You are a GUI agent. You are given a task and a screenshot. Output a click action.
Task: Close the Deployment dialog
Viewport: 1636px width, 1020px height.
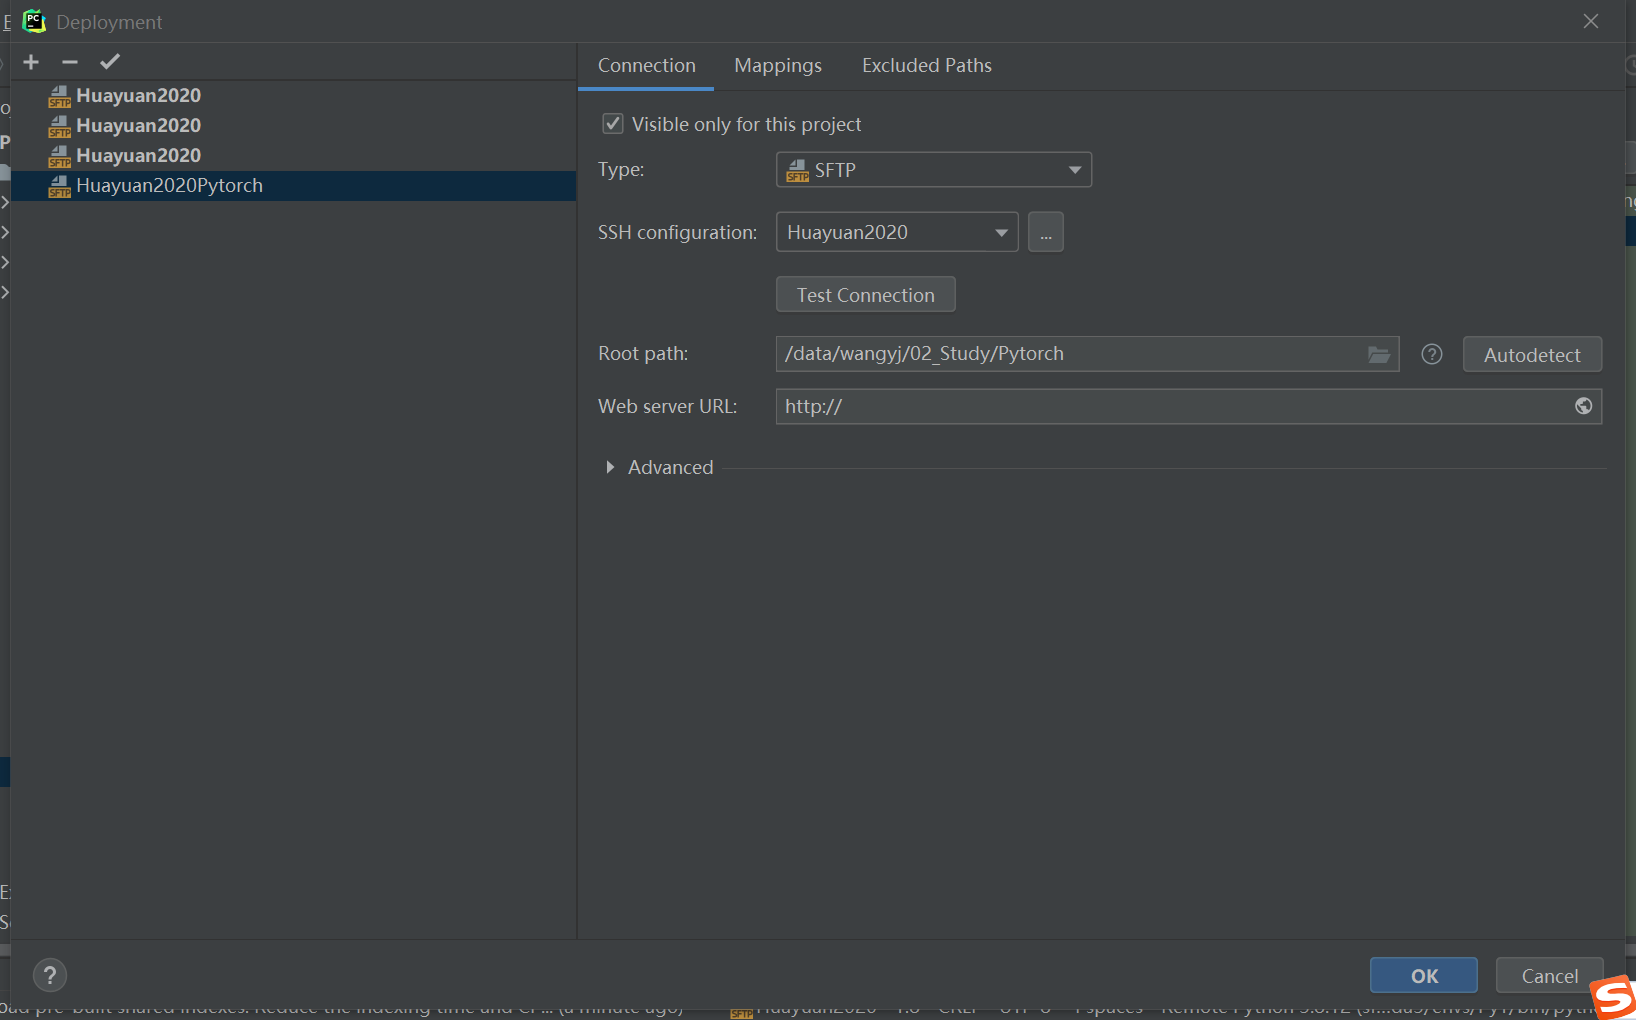(x=1591, y=21)
